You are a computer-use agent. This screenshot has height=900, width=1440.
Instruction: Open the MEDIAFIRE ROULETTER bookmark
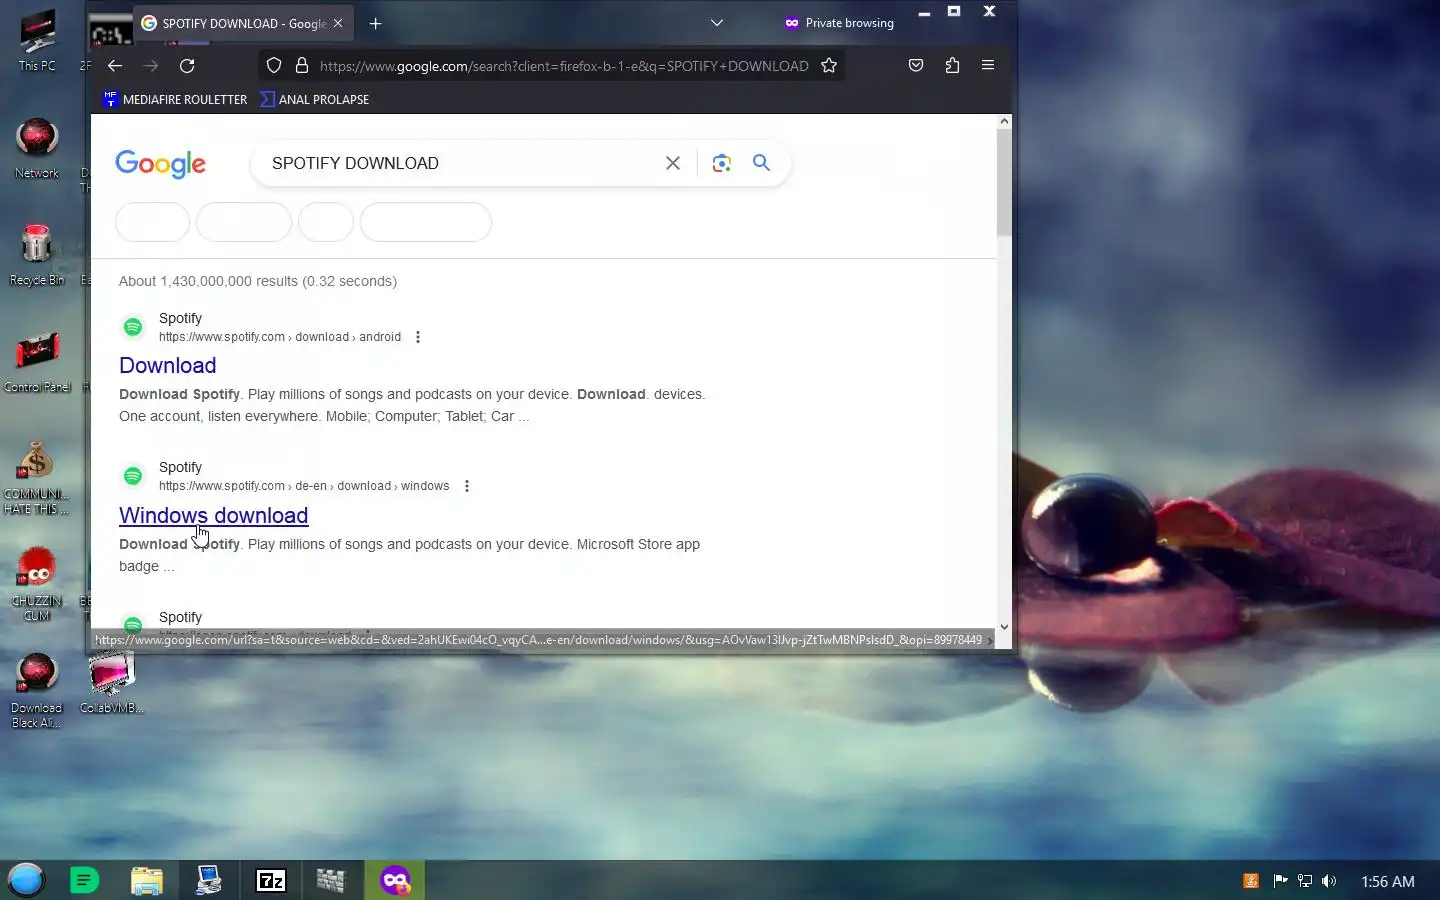pos(175,99)
